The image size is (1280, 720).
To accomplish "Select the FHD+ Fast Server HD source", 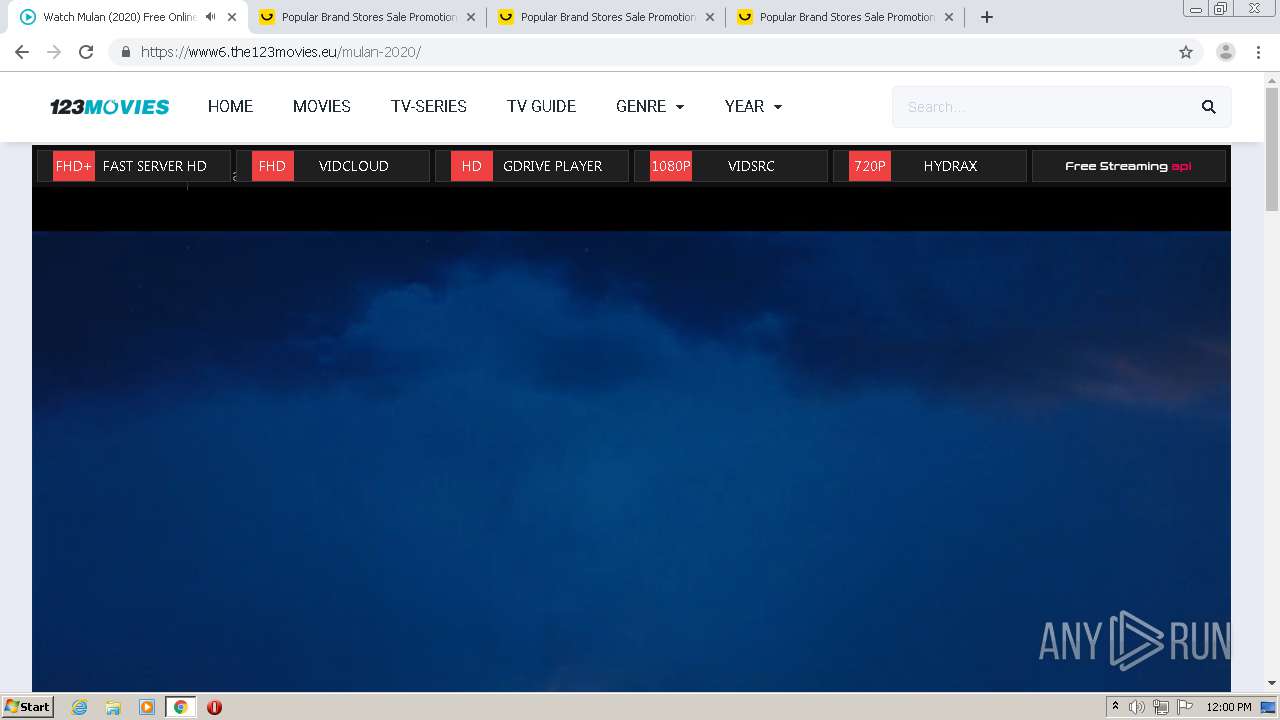I will click(x=134, y=166).
